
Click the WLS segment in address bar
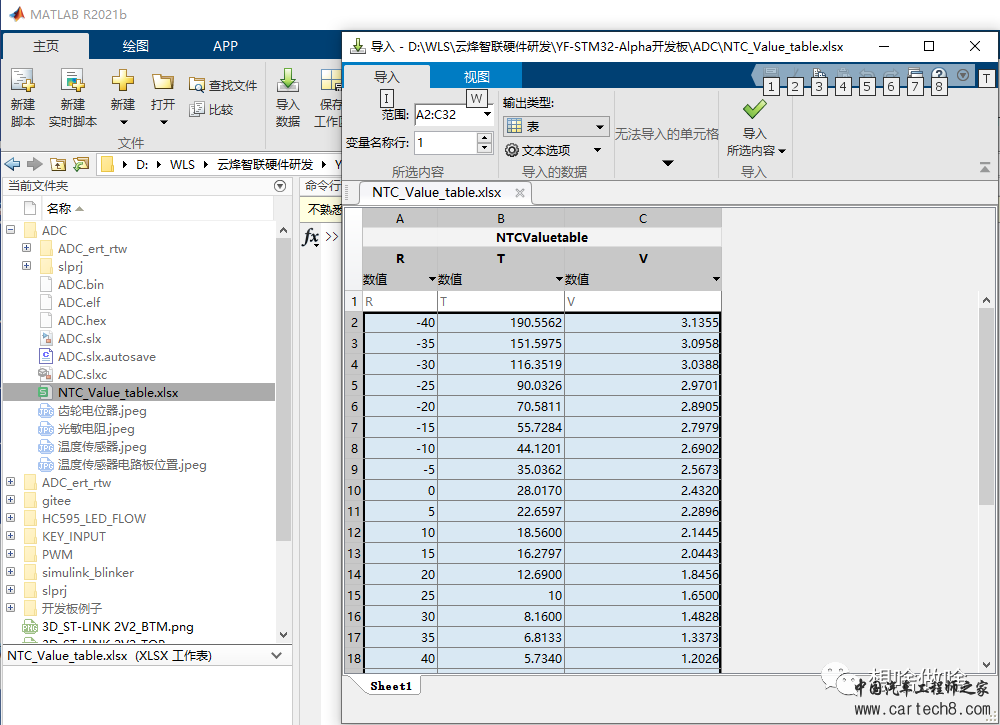click(182, 165)
